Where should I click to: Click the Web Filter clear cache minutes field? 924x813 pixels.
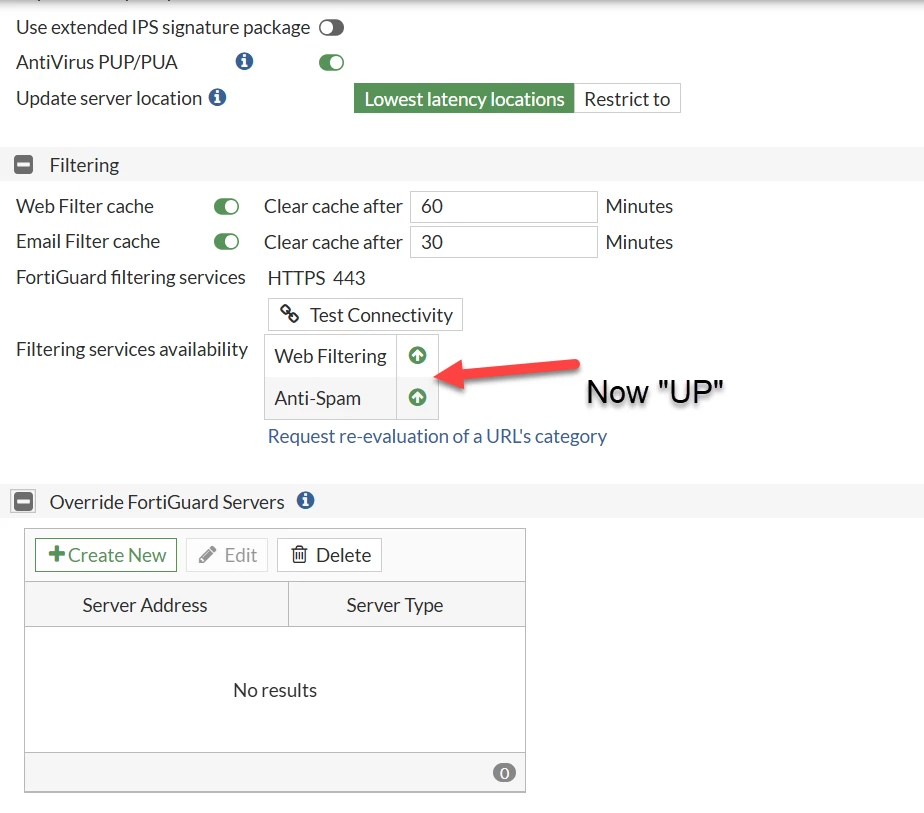click(504, 207)
